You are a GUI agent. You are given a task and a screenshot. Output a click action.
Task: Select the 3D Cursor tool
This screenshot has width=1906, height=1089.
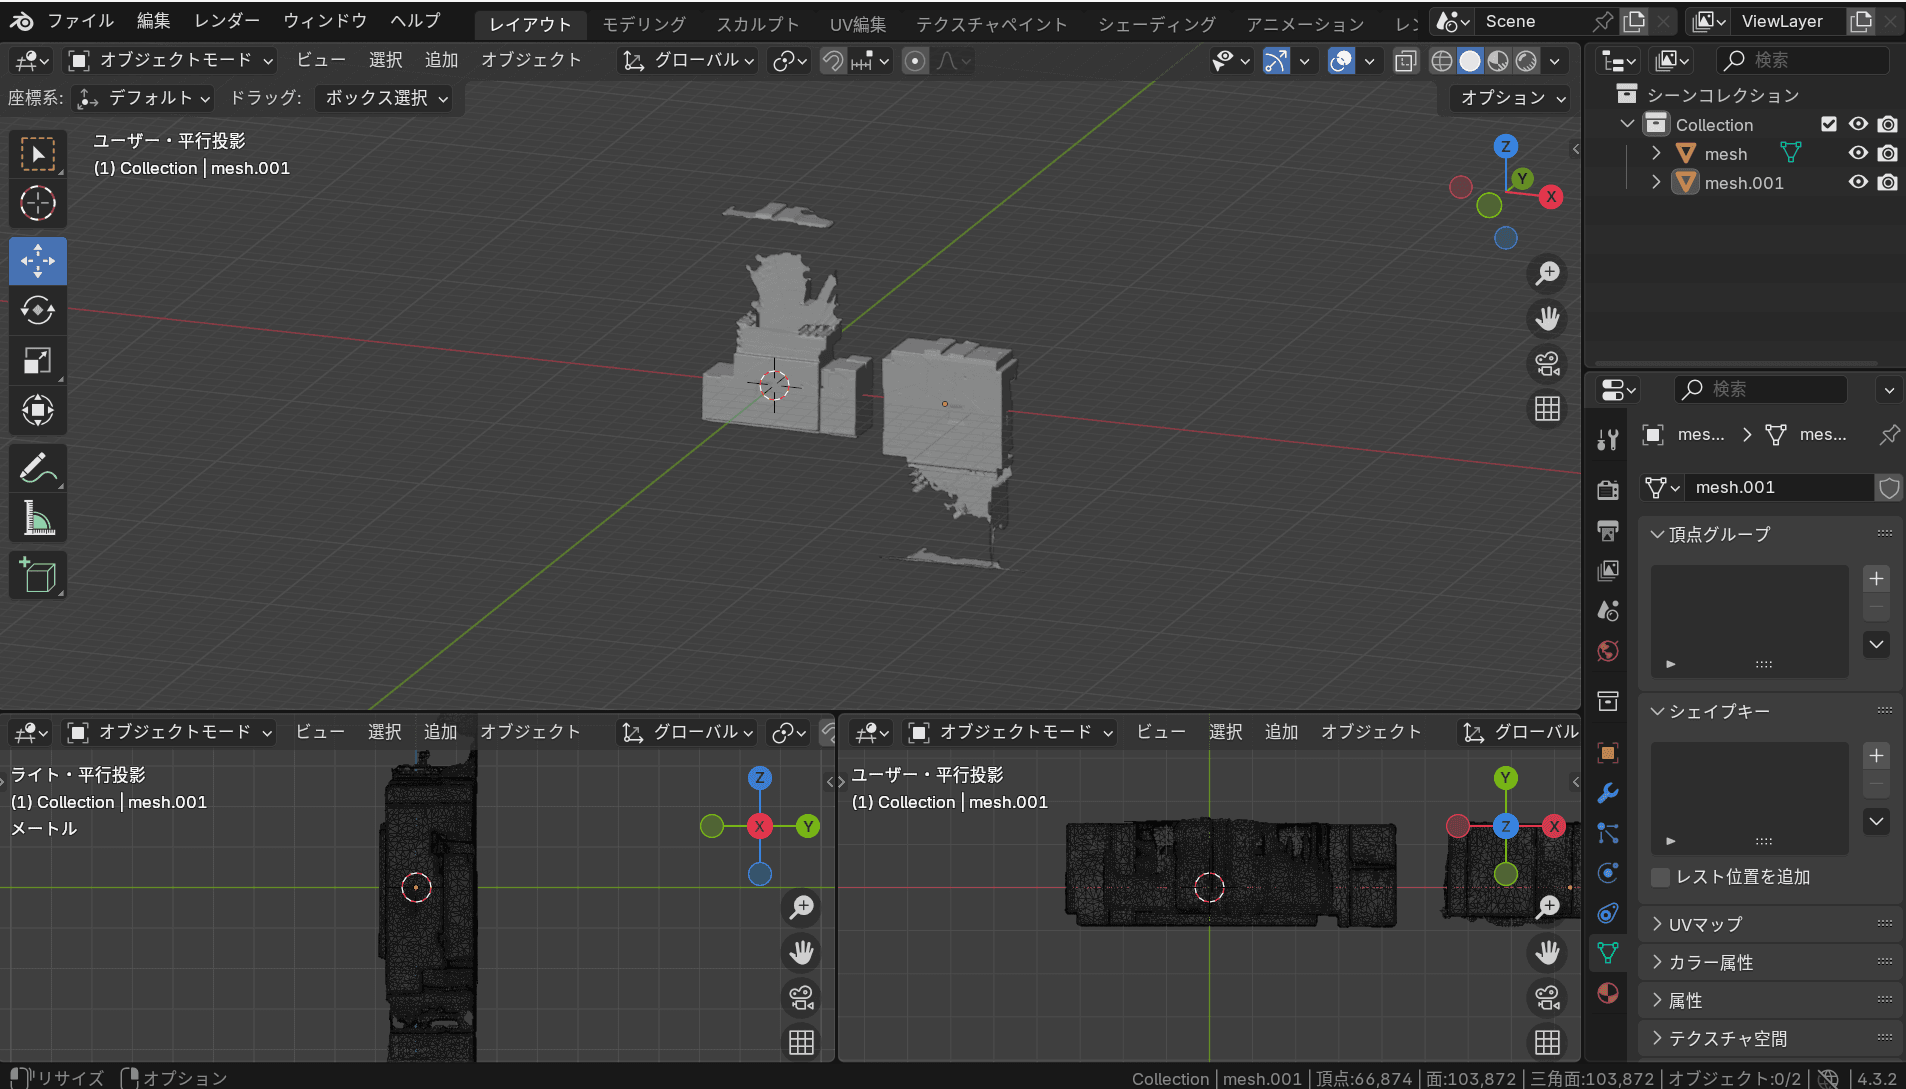(38, 203)
